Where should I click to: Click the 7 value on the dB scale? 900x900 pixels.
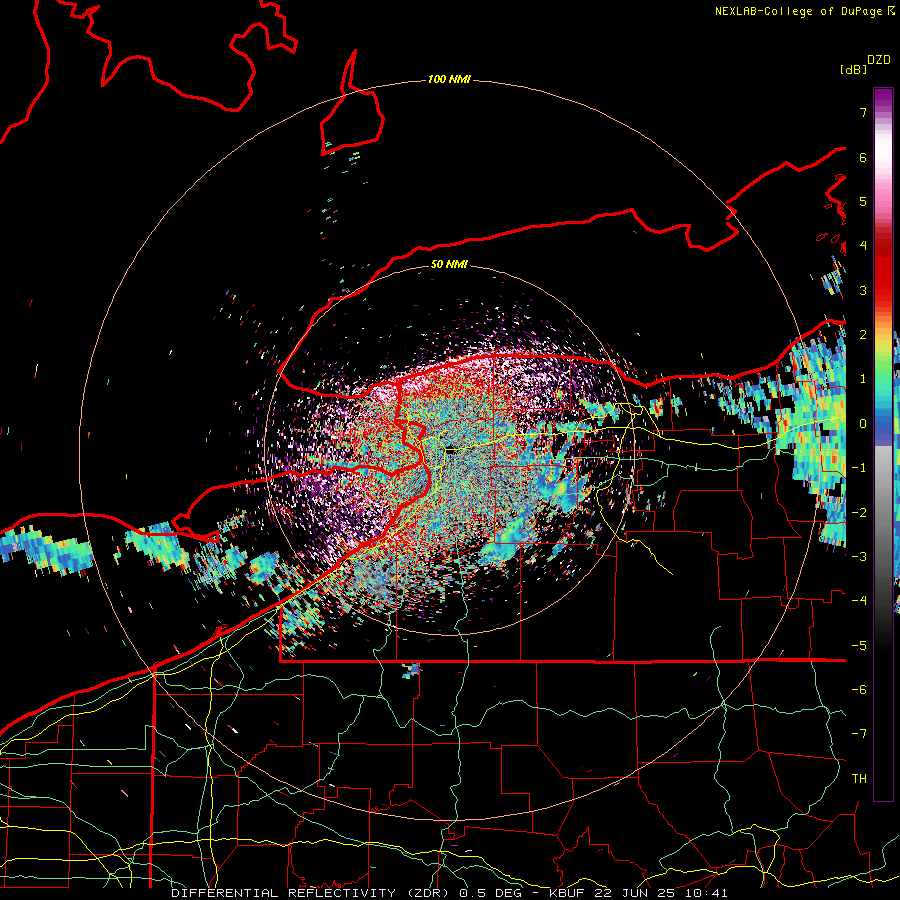click(x=863, y=112)
